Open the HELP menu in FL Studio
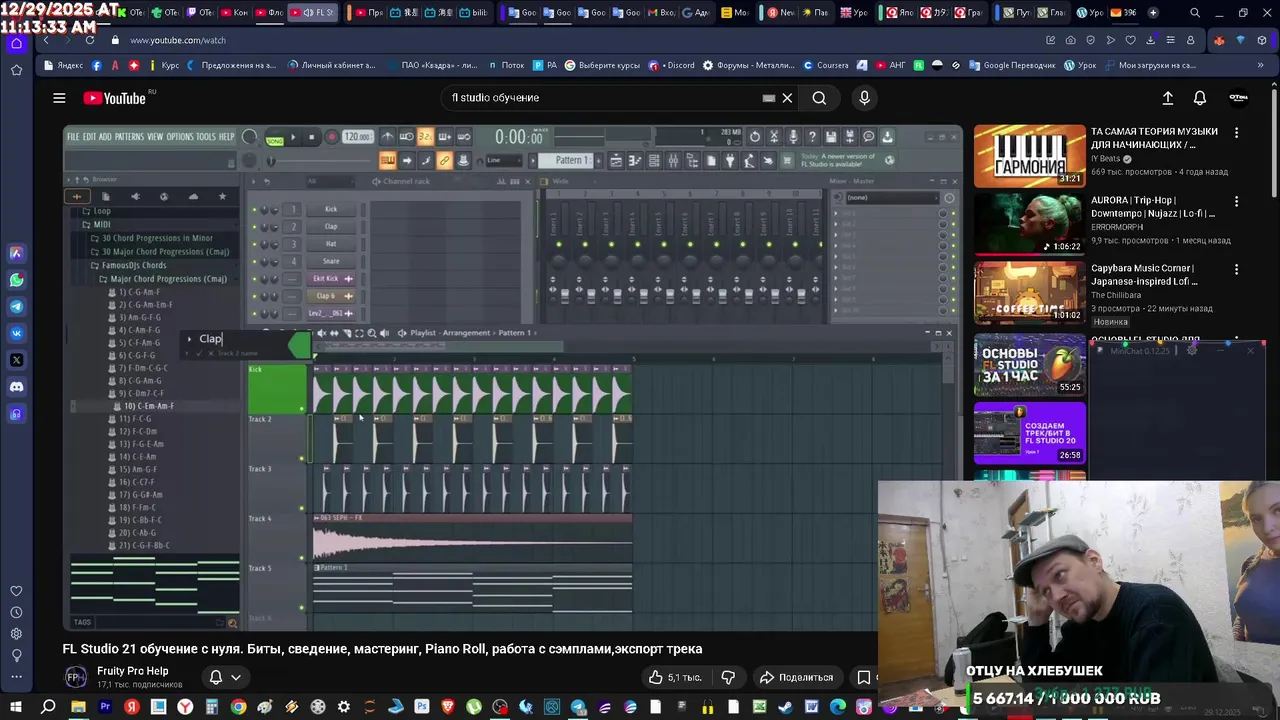This screenshot has height=720, width=1280. pos(226,136)
